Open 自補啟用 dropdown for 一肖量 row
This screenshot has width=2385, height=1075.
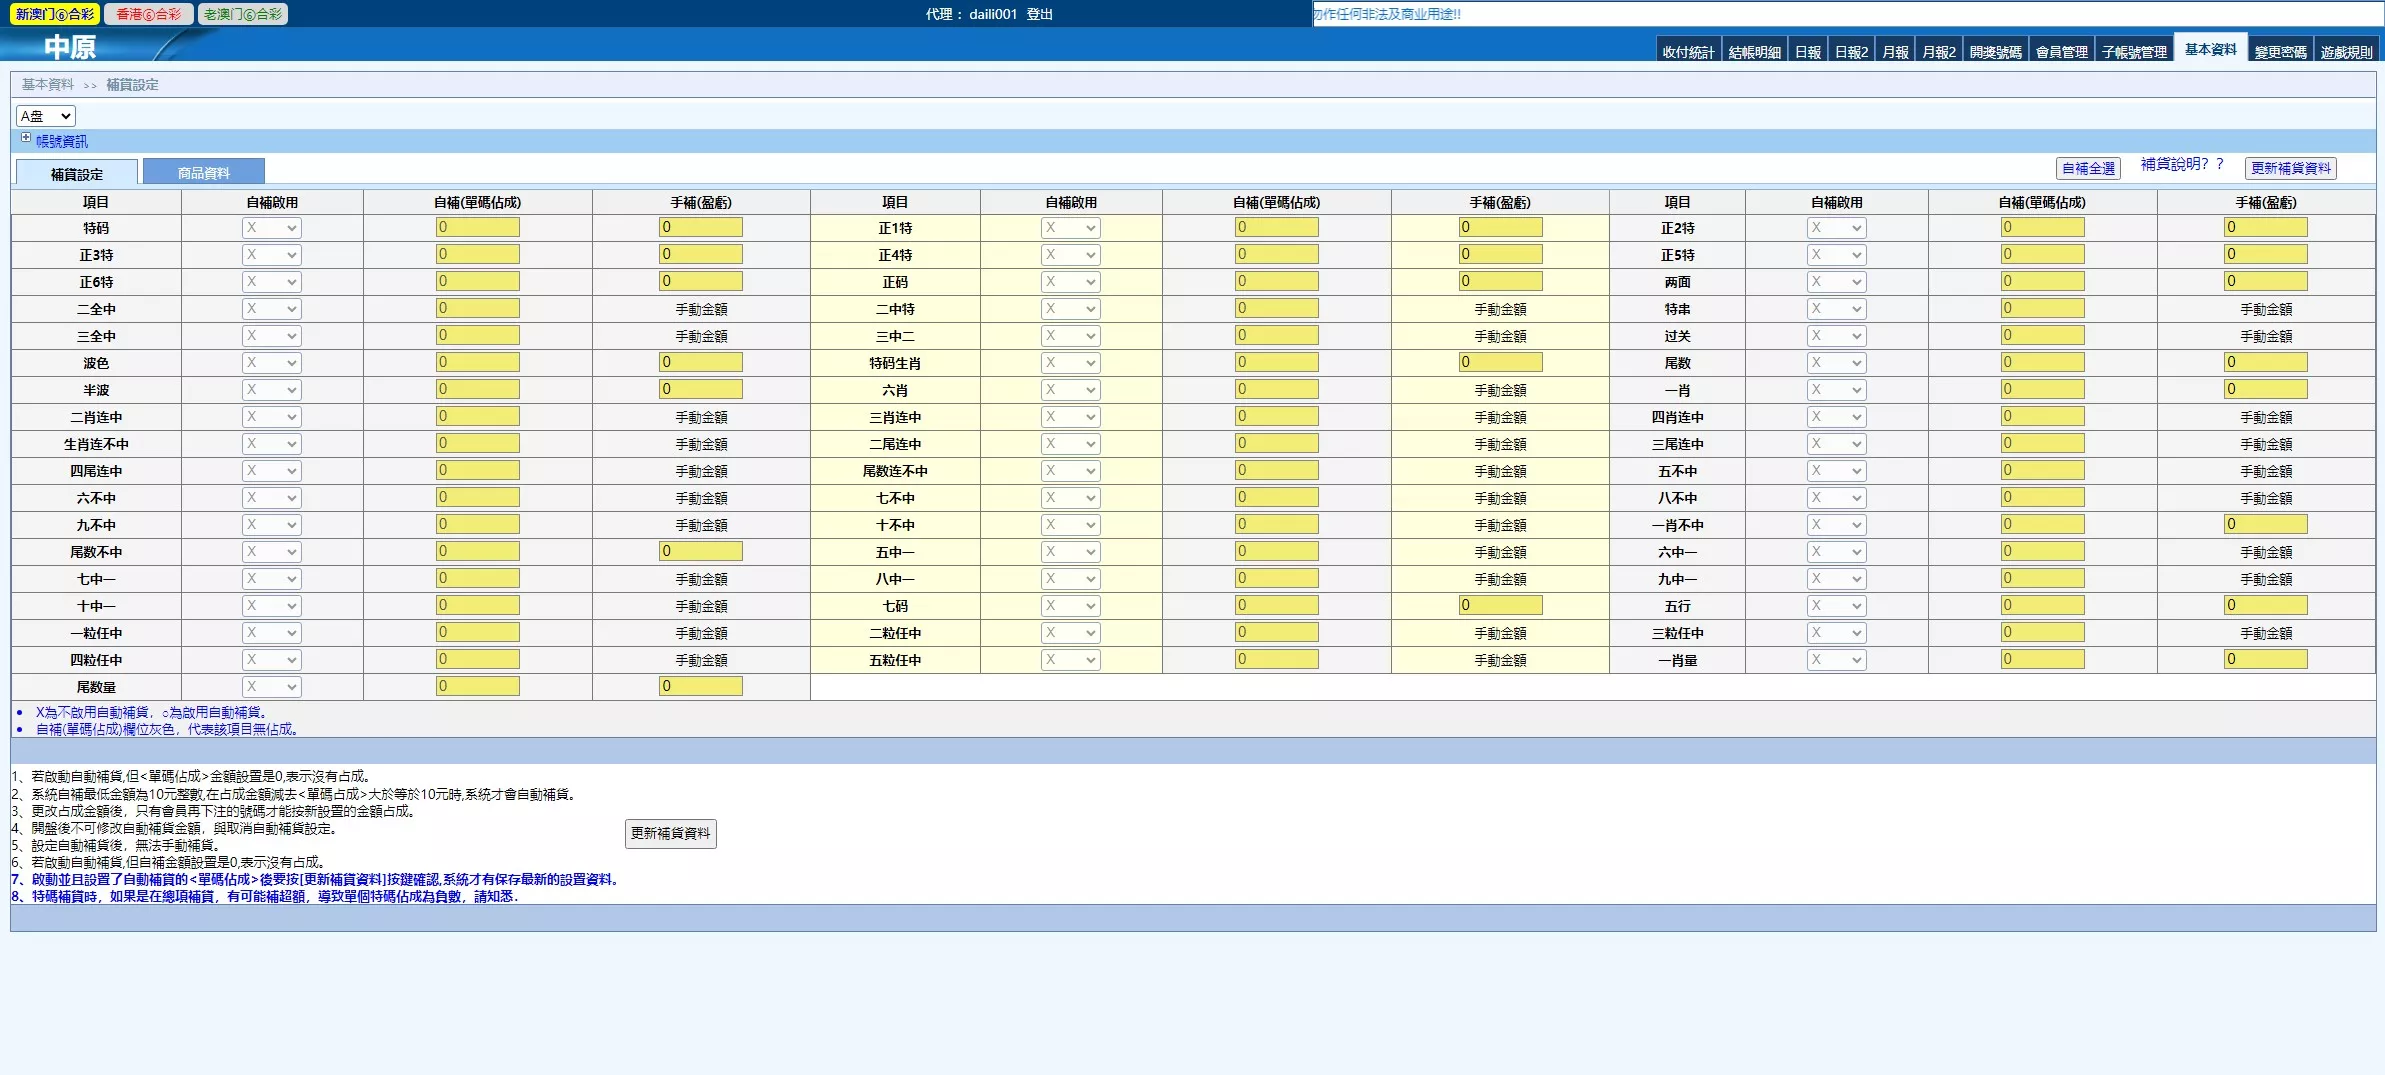coord(1836,660)
